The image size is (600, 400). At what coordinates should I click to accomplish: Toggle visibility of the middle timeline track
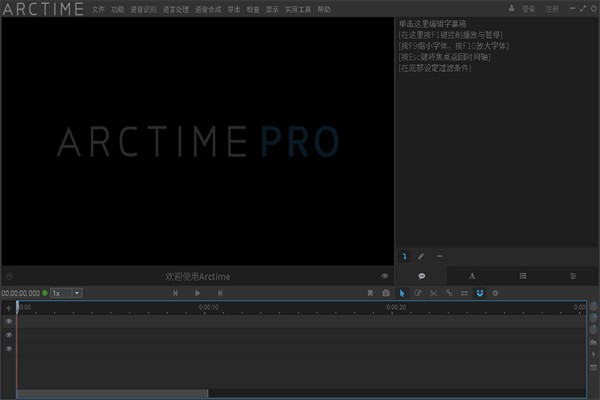coord(9,335)
